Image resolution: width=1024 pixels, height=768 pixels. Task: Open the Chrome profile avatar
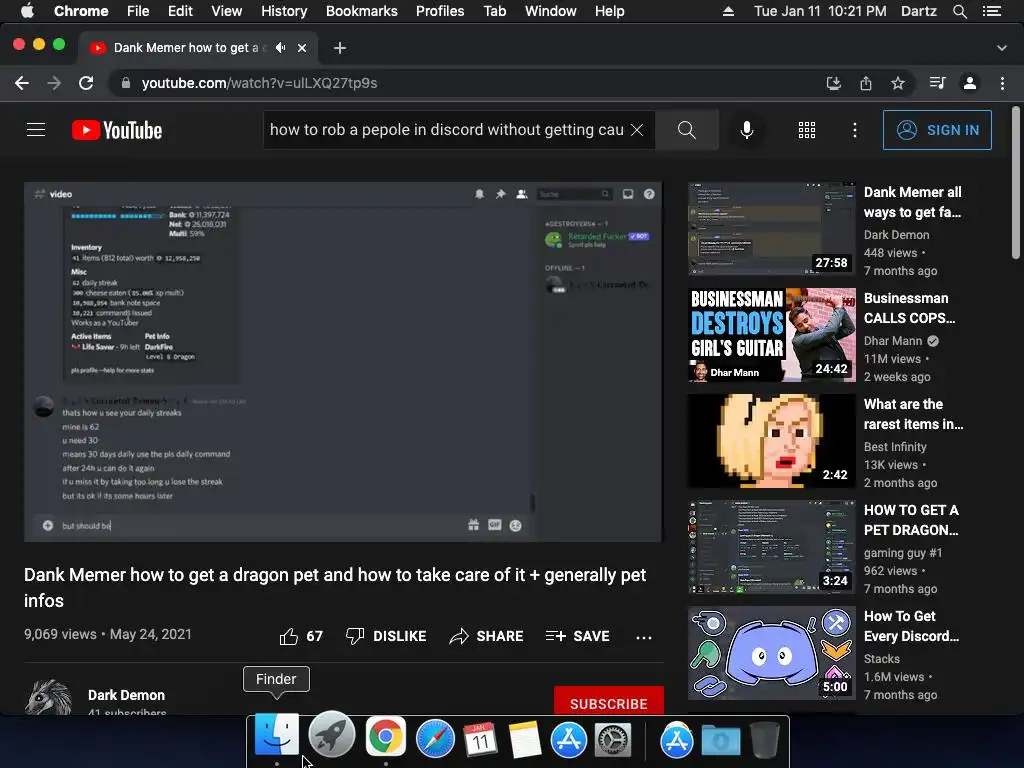pyautogui.click(x=970, y=83)
